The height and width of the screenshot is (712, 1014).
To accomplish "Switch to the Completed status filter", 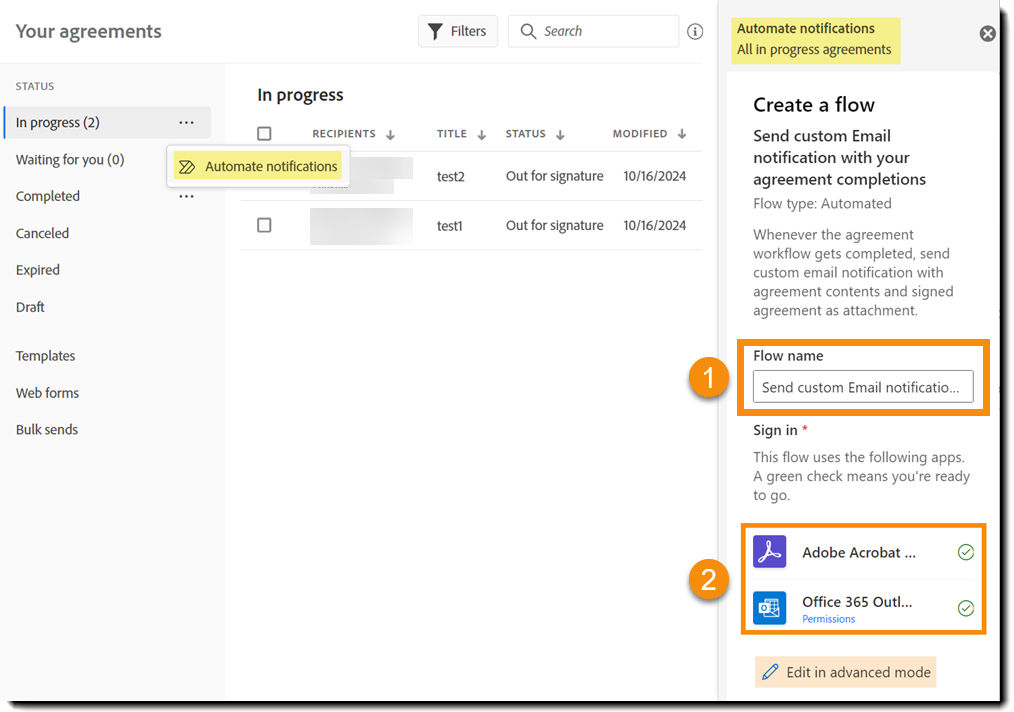I will tap(47, 196).
